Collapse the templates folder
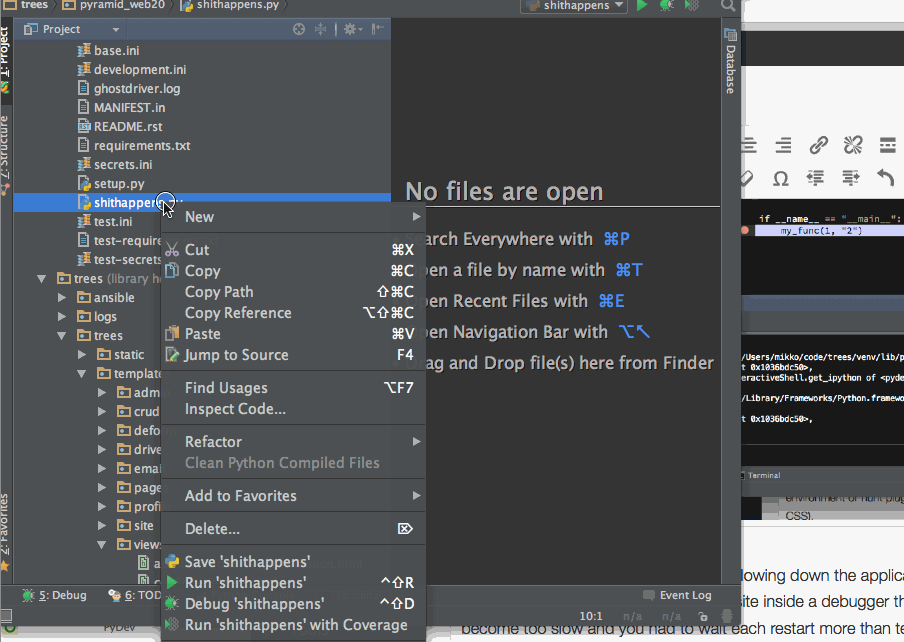 (x=82, y=373)
